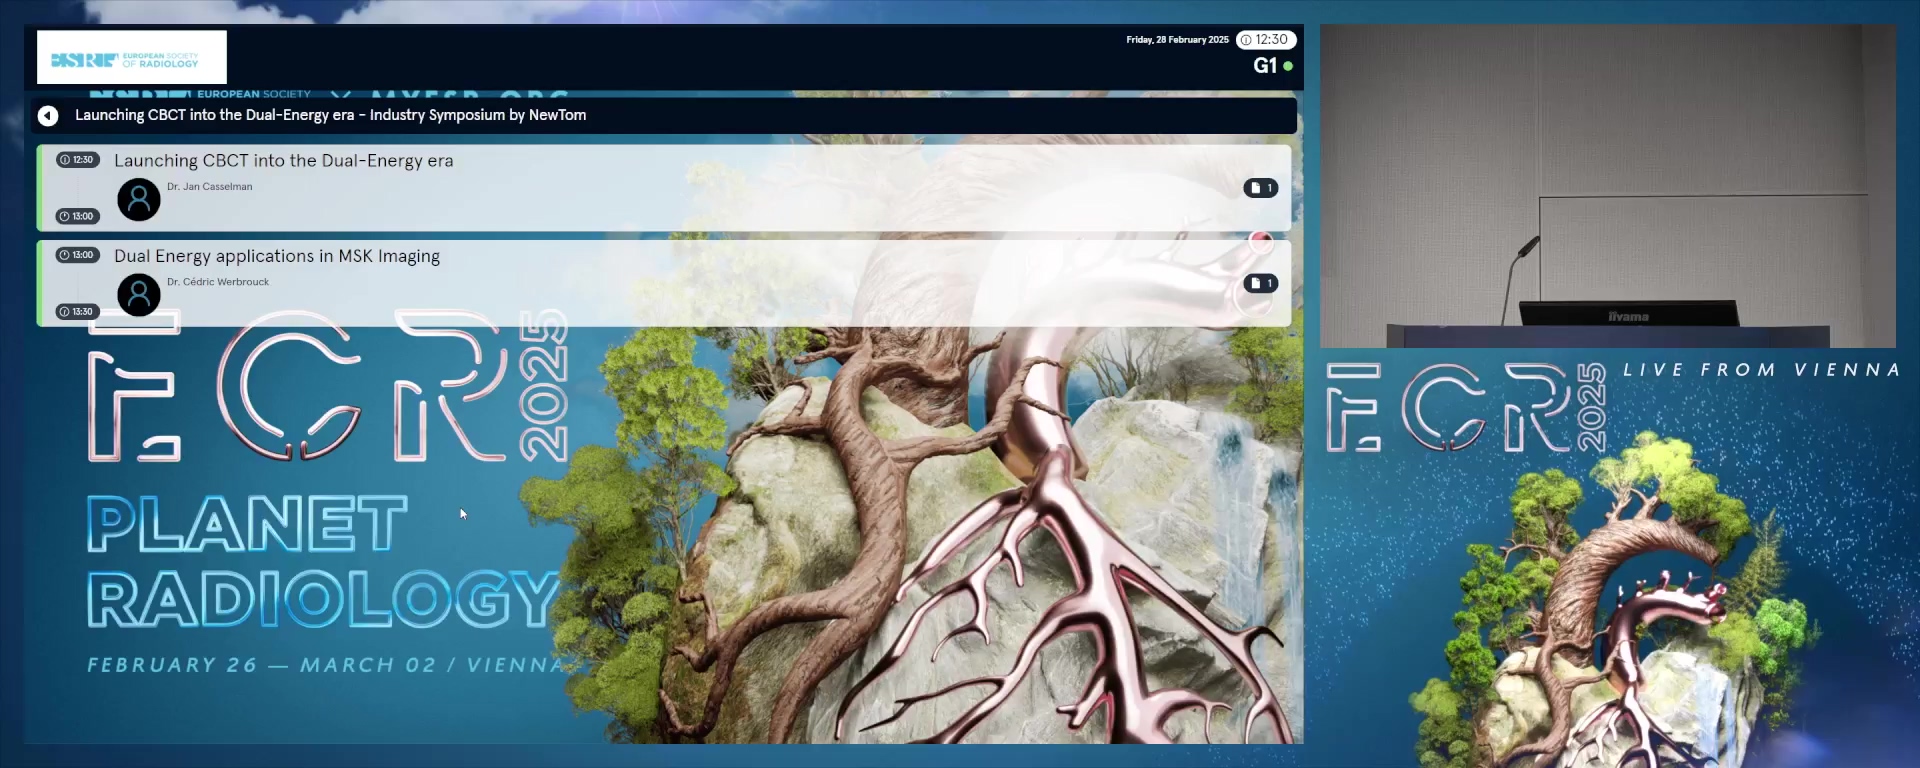The height and width of the screenshot is (768, 1920).
Task: Click the PLANET RADIOLOGY title graphic
Action: click(x=322, y=561)
